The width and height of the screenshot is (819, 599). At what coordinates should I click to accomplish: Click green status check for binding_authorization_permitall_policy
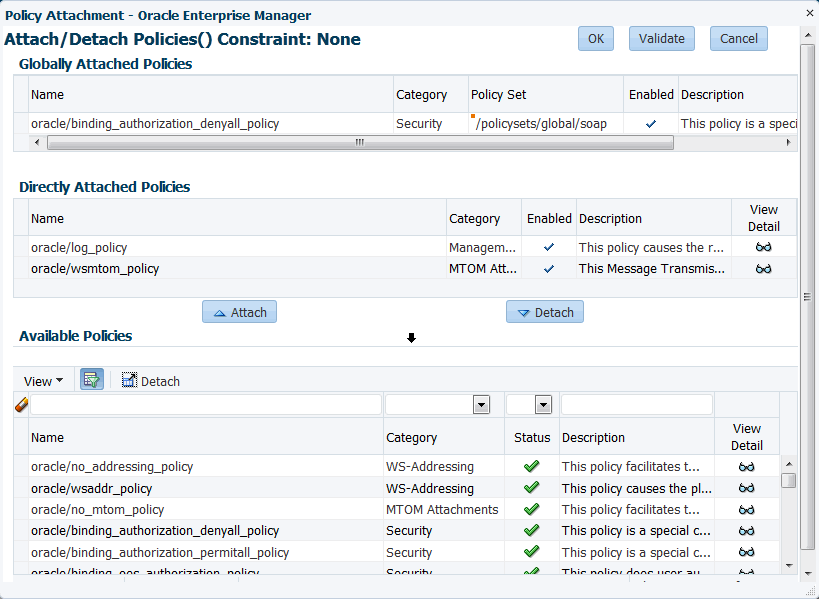pyautogui.click(x=532, y=551)
